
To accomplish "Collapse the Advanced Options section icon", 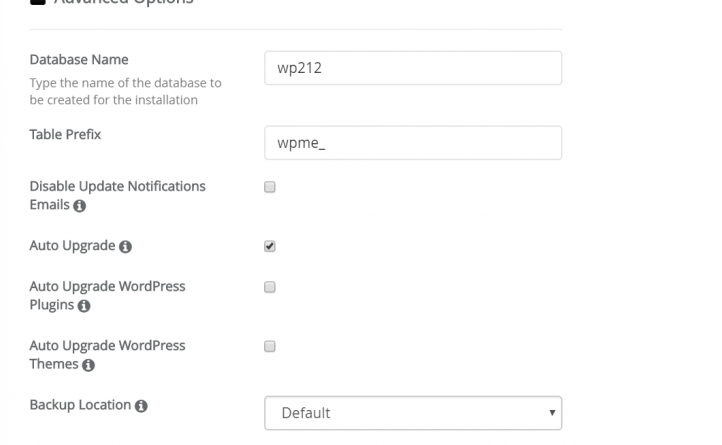I will [x=38, y=2].
